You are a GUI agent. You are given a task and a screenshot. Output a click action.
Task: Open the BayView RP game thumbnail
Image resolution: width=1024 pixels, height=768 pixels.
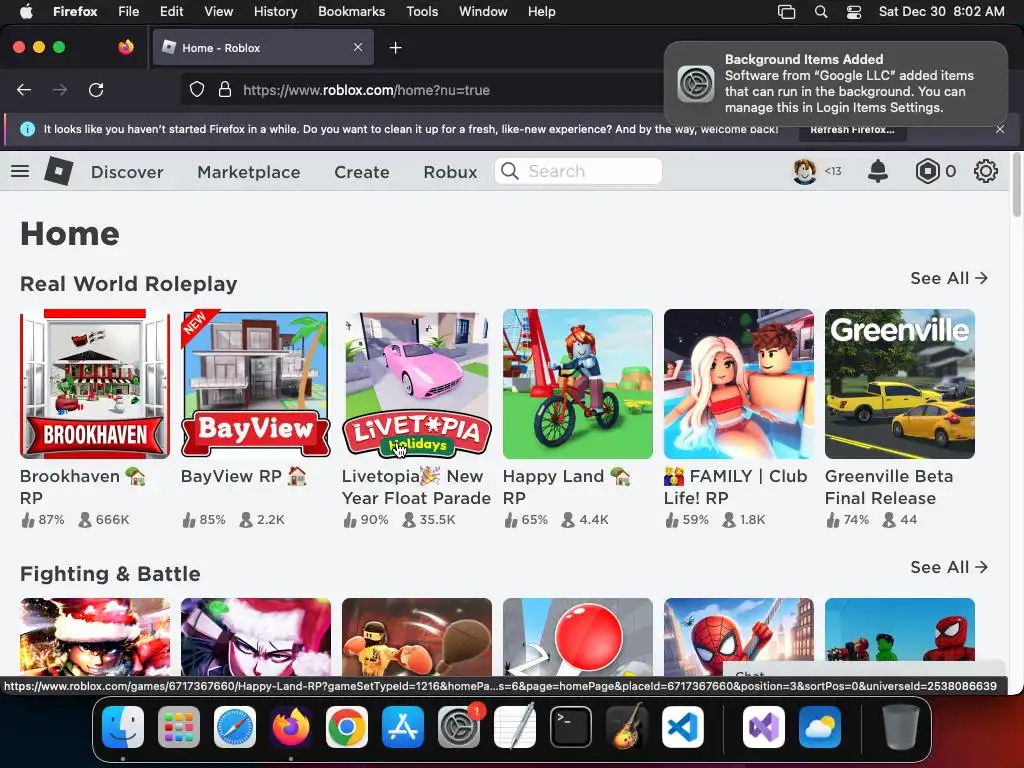coord(256,384)
